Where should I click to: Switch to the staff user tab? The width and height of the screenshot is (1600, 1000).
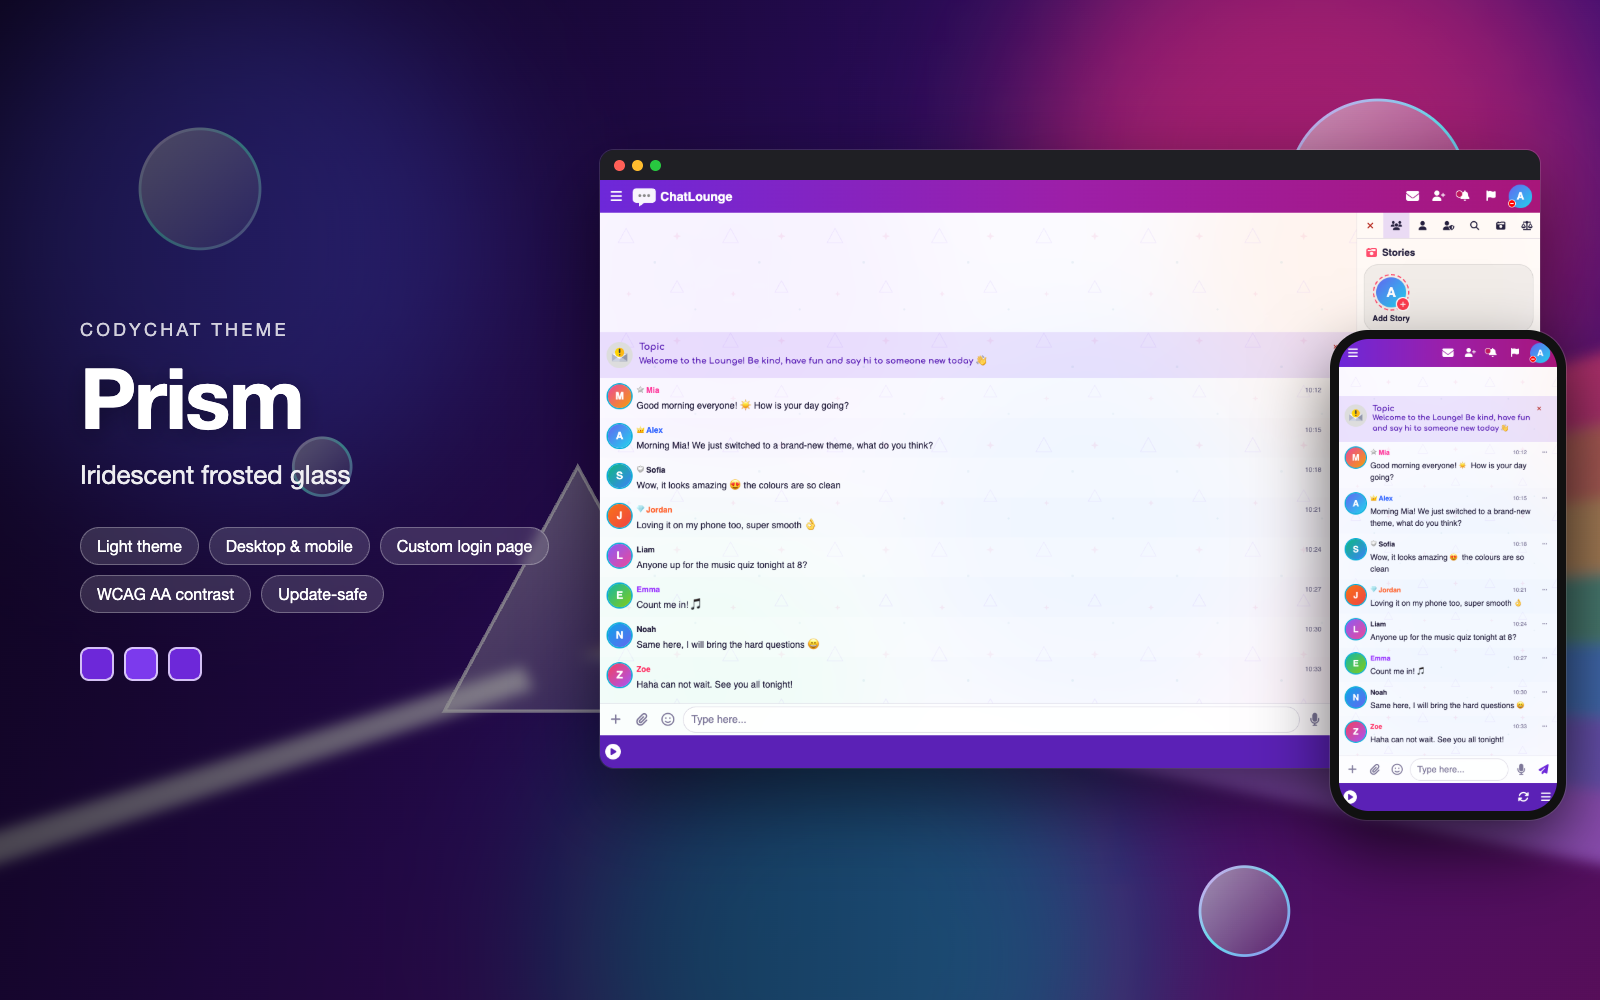(x=1448, y=226)
